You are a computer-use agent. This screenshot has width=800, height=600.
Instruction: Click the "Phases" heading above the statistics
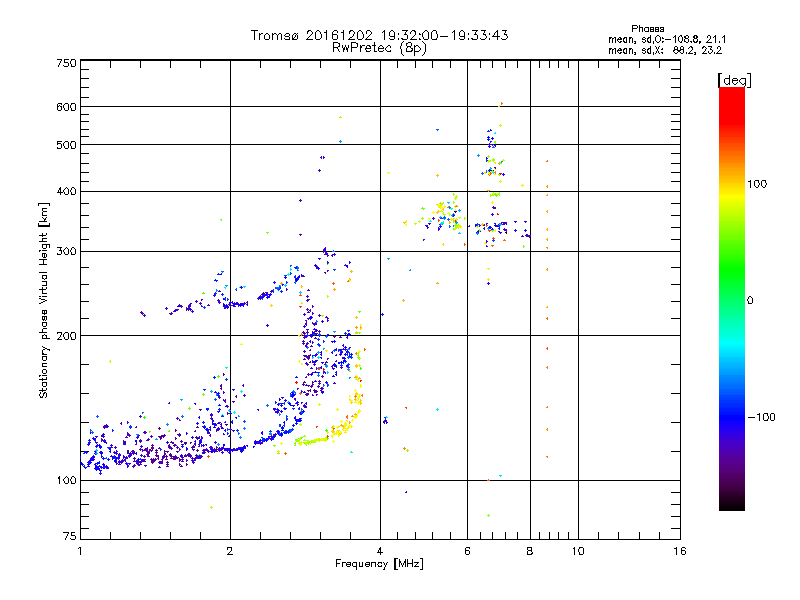(x=647, y=29)
